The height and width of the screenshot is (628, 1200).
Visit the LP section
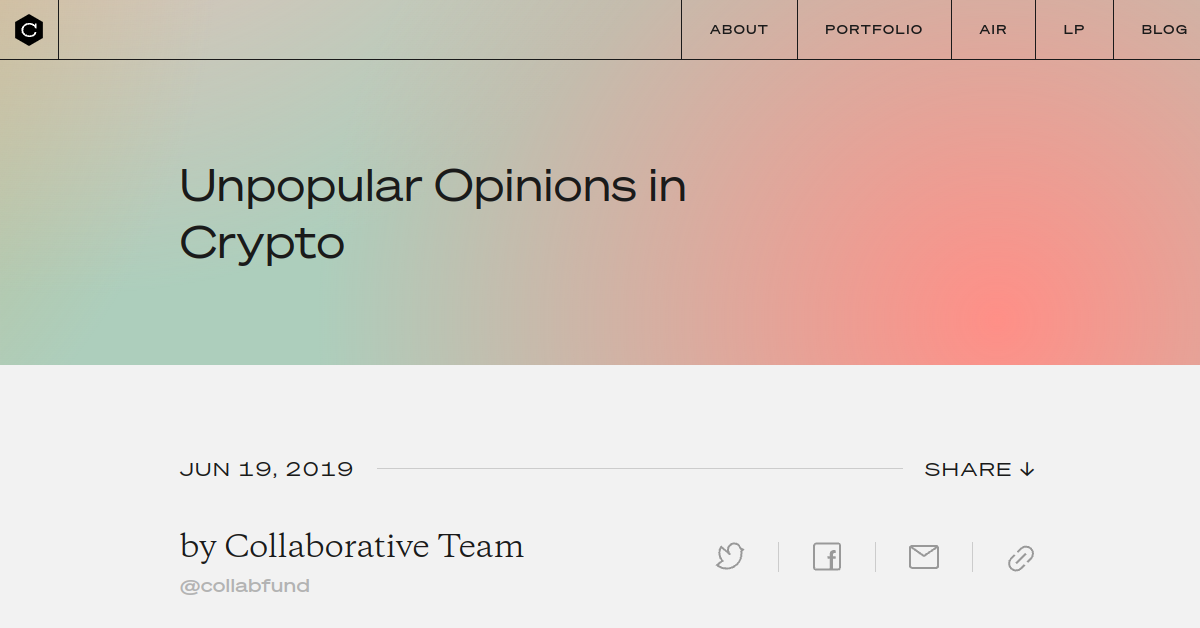click(1073, 29)
